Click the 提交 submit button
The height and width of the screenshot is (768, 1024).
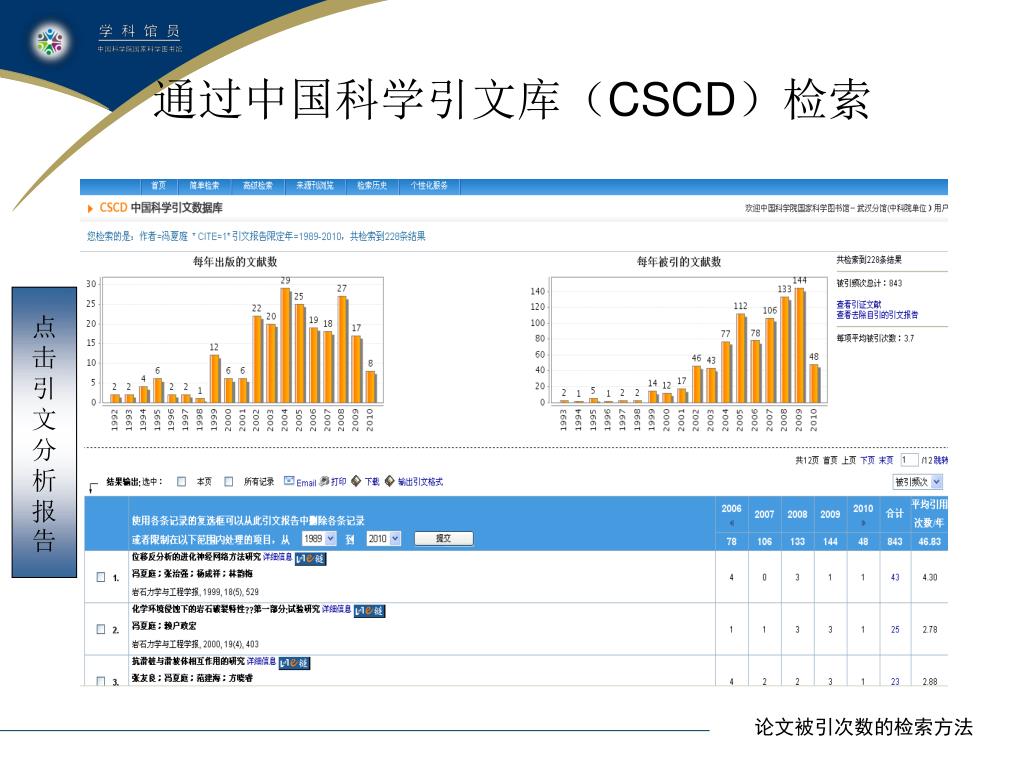coord(443,538)
